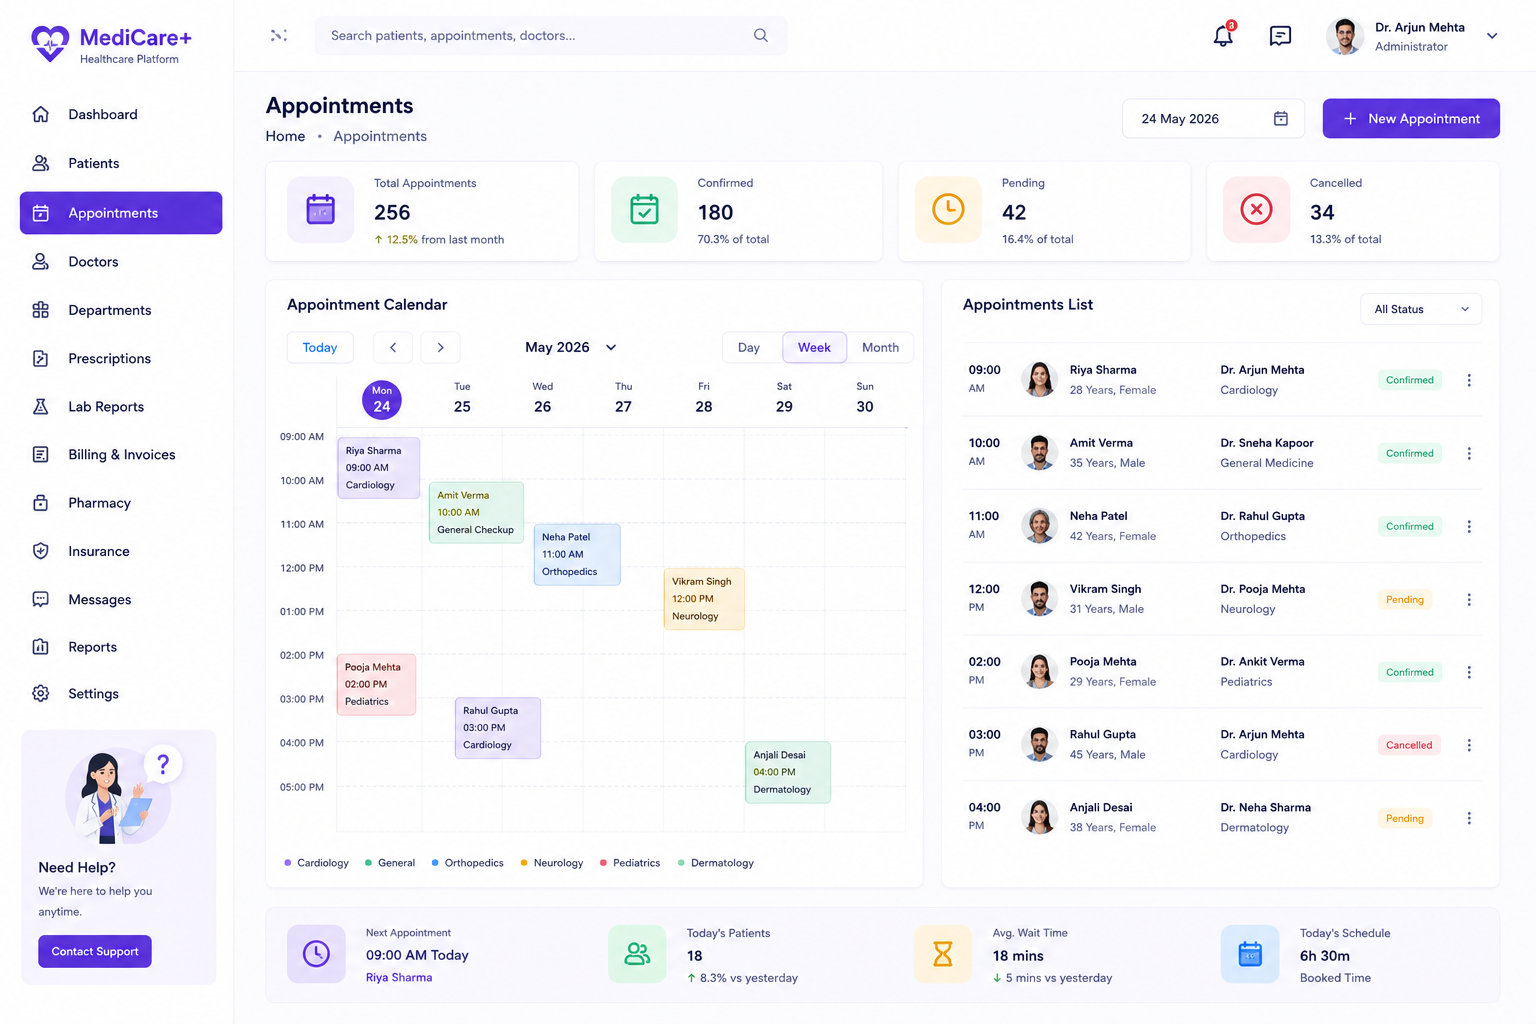Open calendar icon in the date field
The width and height of the screenshot is (1536, 1024).
1281,118
